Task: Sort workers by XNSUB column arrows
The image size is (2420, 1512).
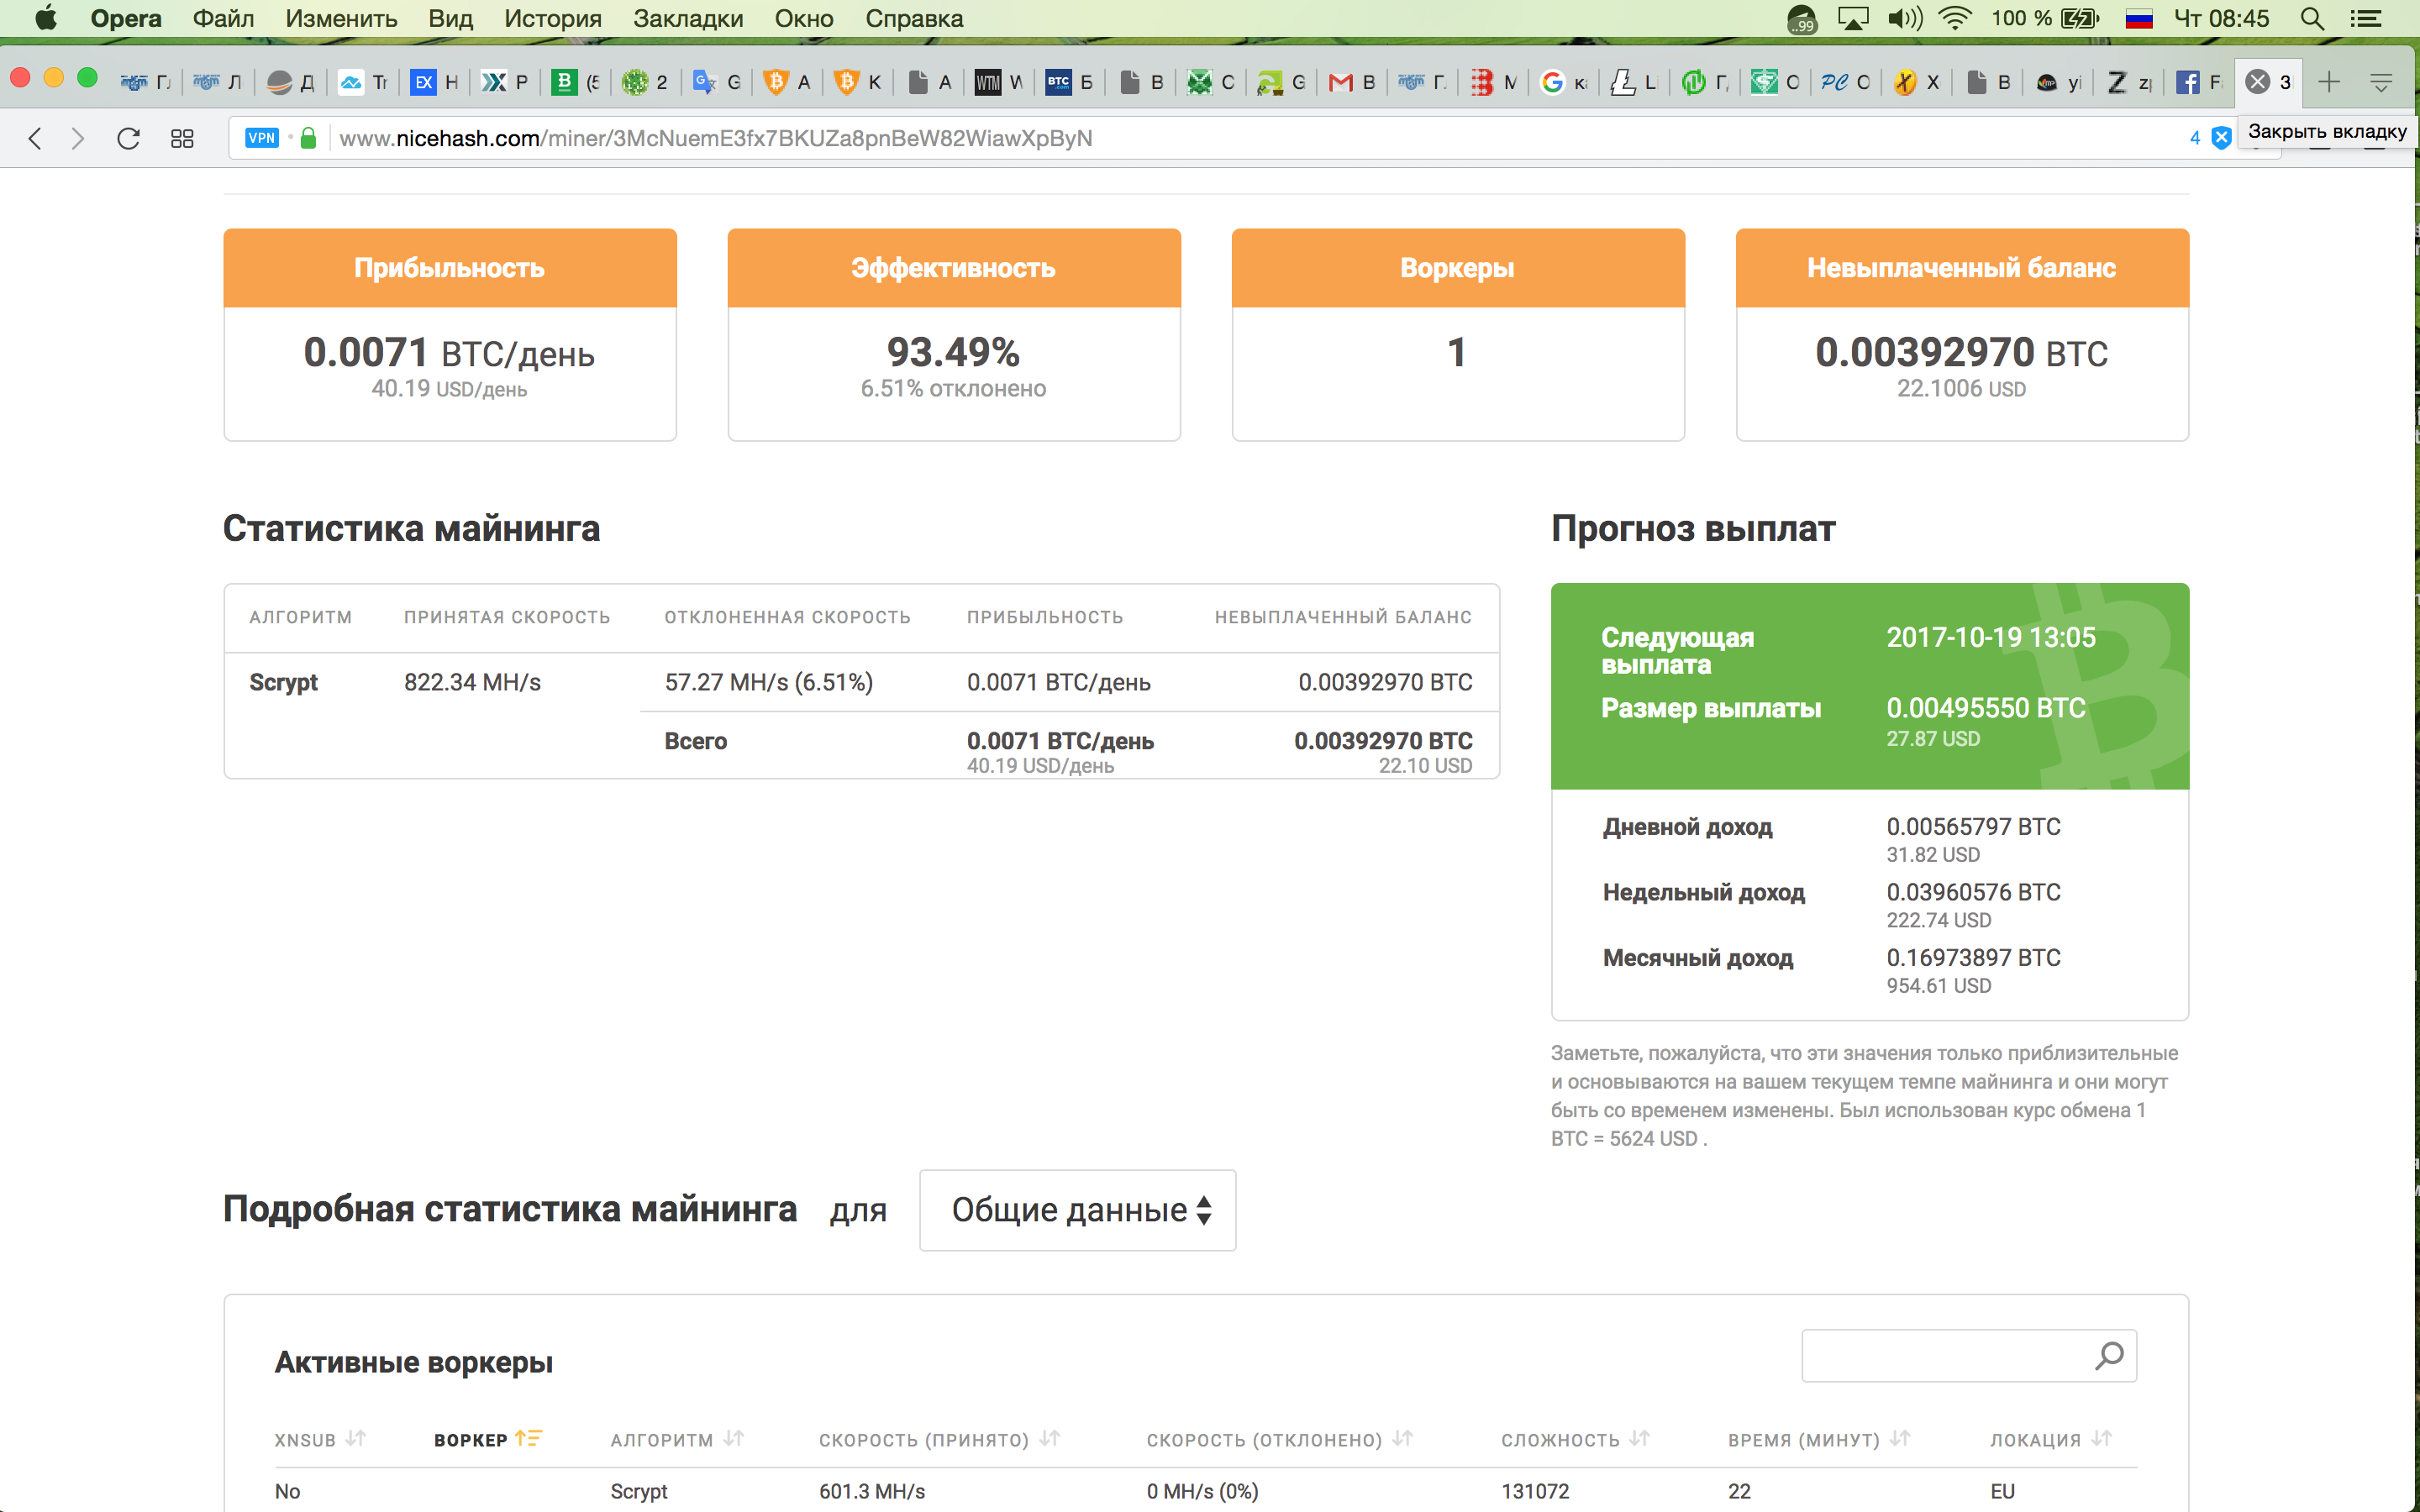Action: pyautogui.click(x=356, y=1438)
